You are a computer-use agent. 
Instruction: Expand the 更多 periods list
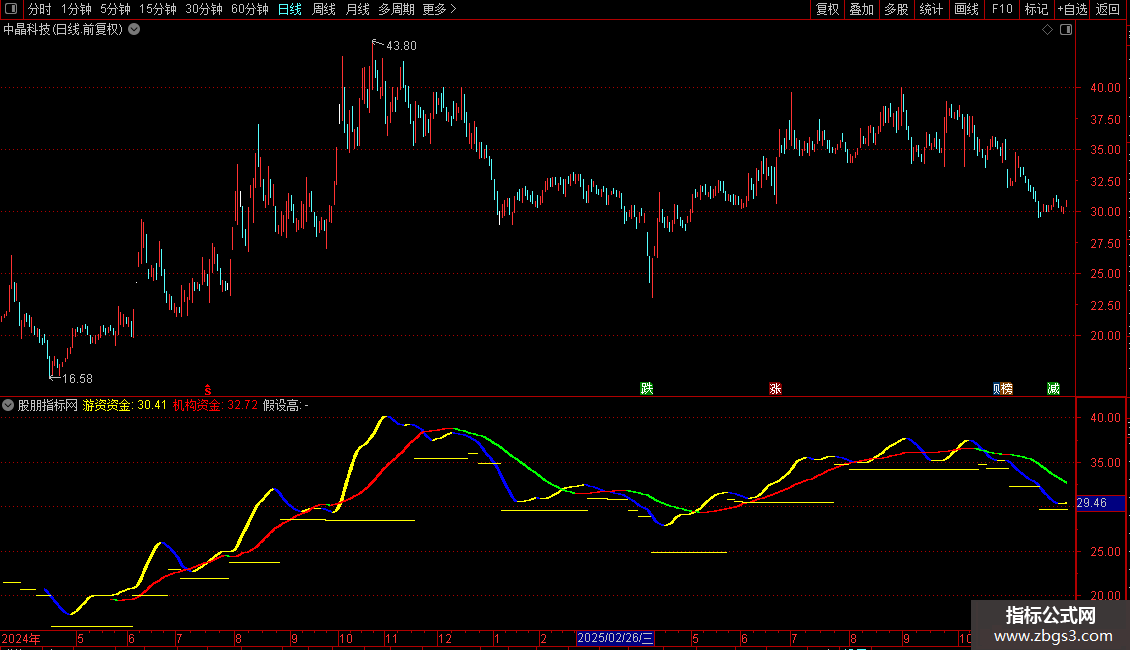(x=439, y=9)
